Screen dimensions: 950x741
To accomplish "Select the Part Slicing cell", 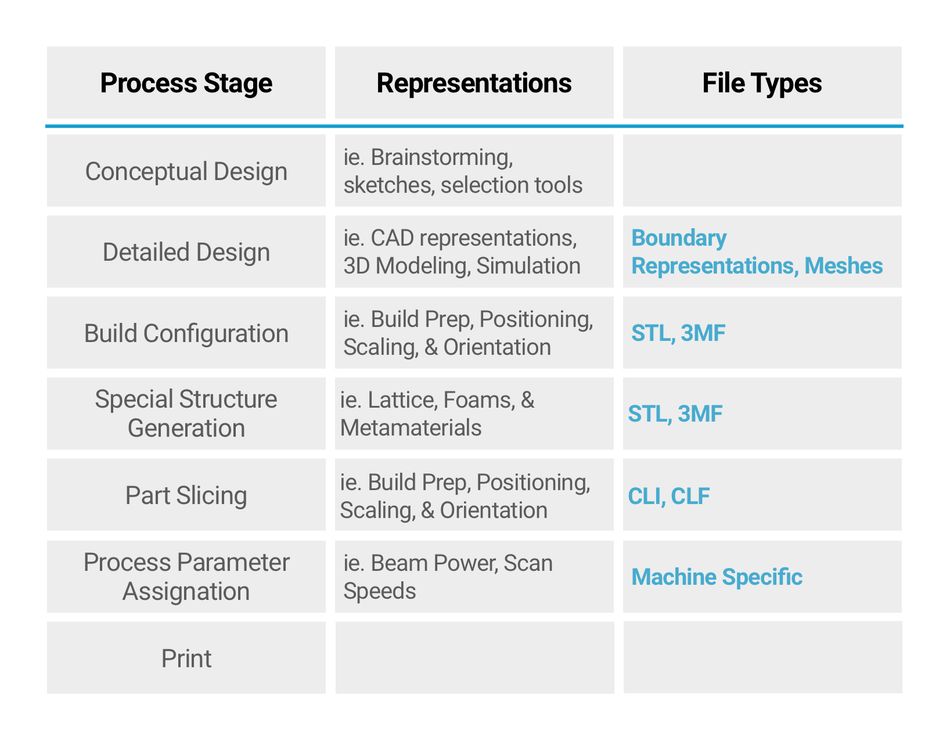I will pyautogui.click(x=186, y=494).
